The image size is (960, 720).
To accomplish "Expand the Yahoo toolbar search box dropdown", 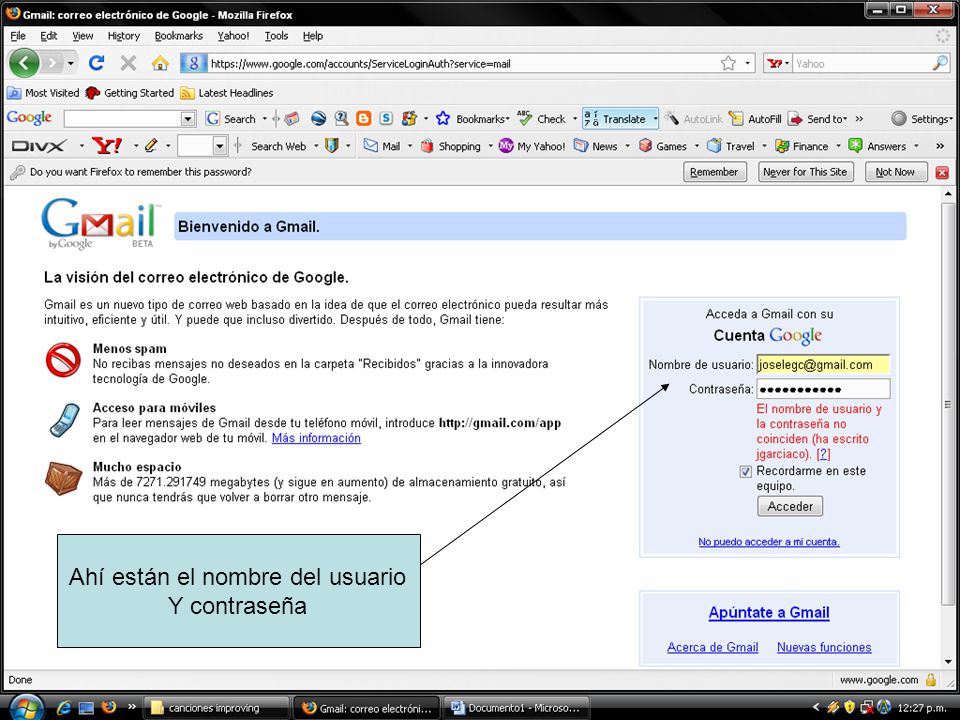I will tap(220, 146).
